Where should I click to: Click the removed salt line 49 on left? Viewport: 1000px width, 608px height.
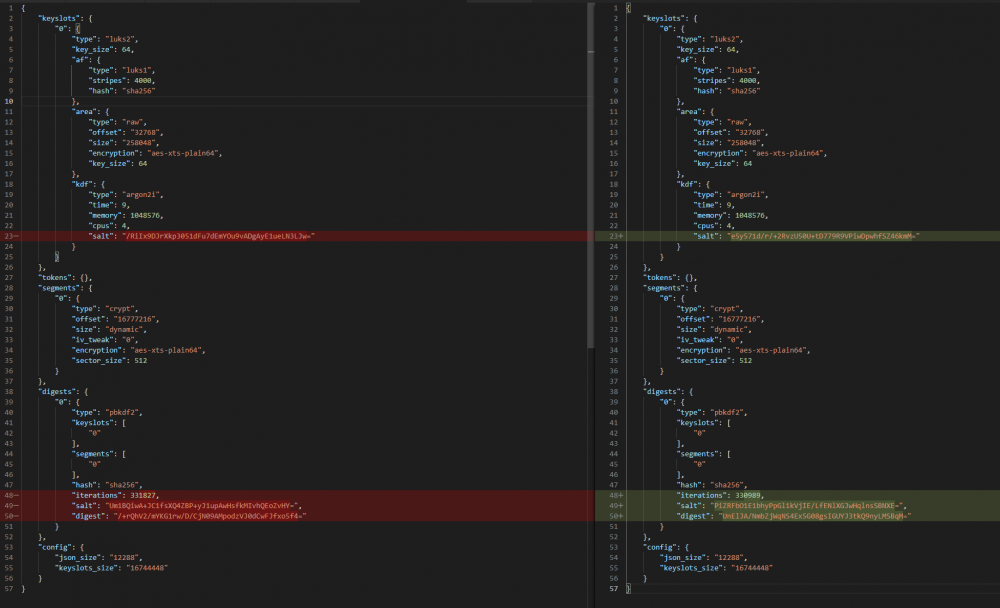click(297, 505)
